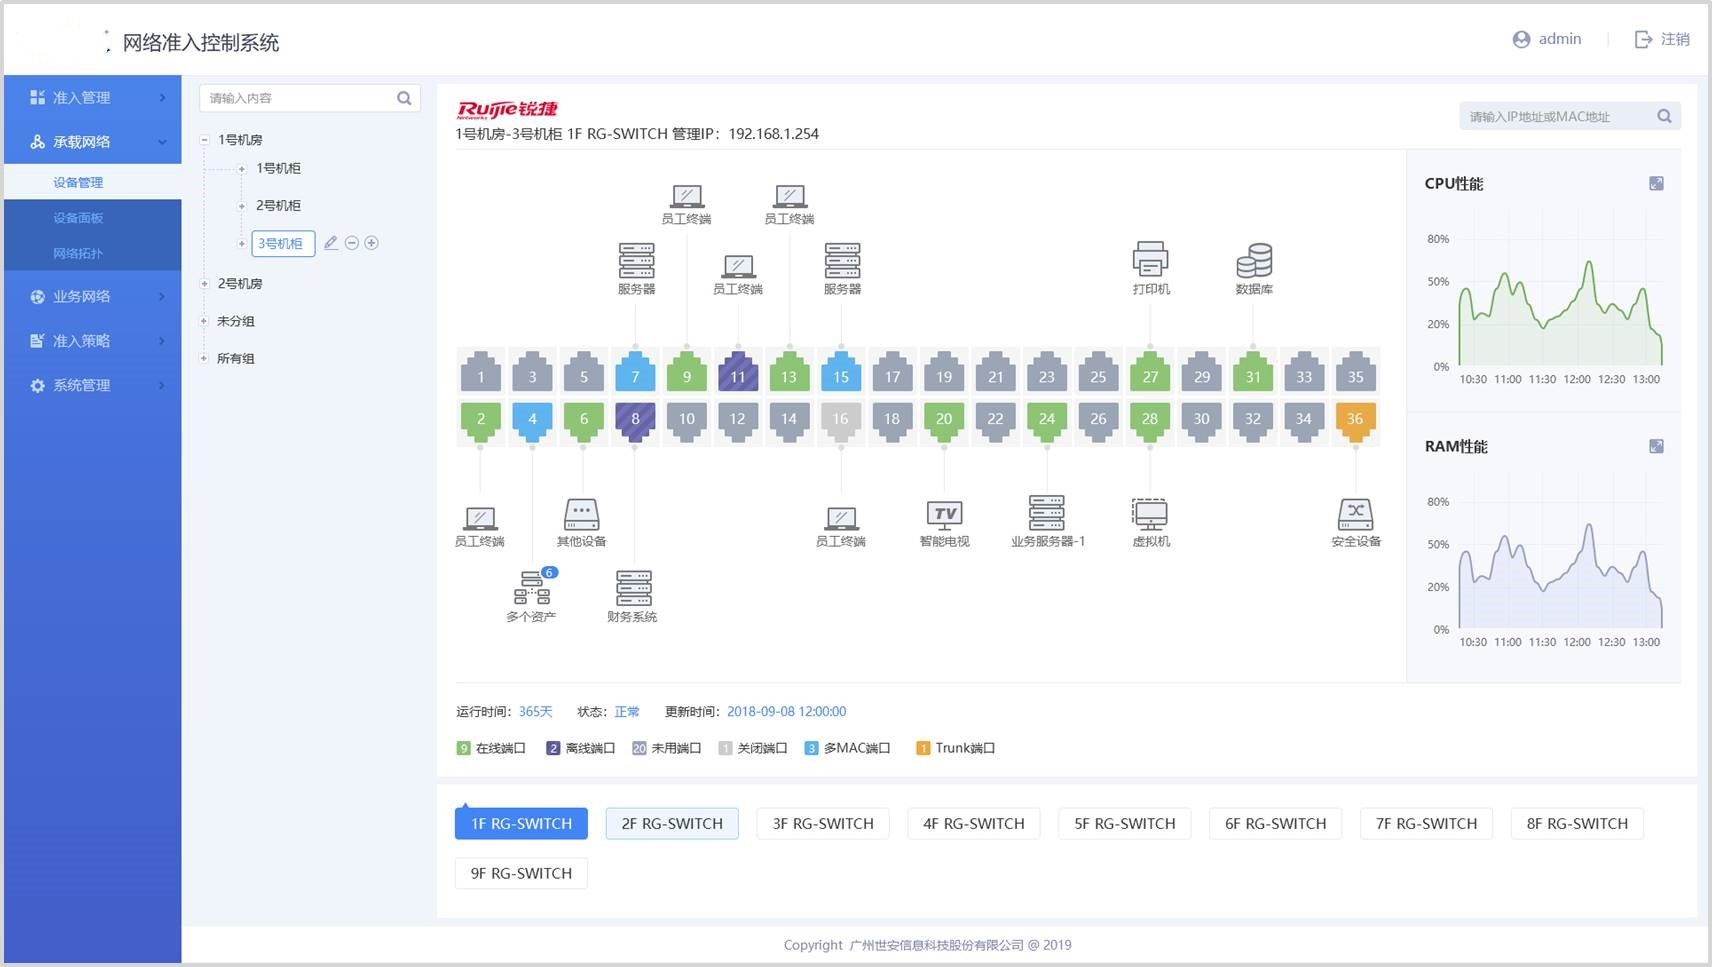Screen dimensions: 1712x967
Task: Select the multi-MAC port 15
Action: [841, 376]
